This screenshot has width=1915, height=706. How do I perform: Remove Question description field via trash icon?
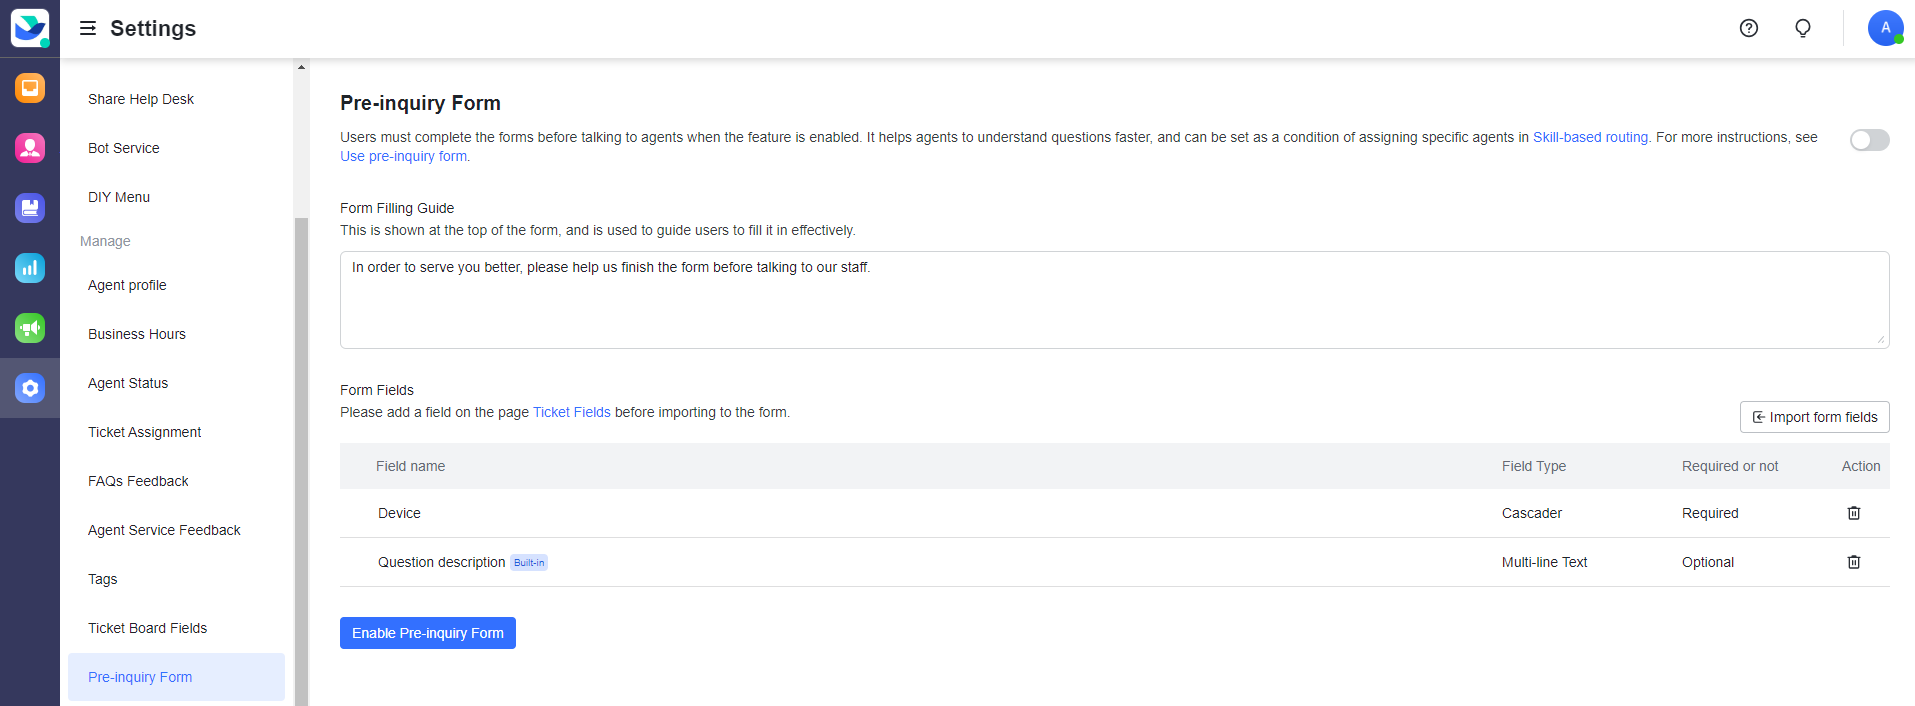point(1853,562)
